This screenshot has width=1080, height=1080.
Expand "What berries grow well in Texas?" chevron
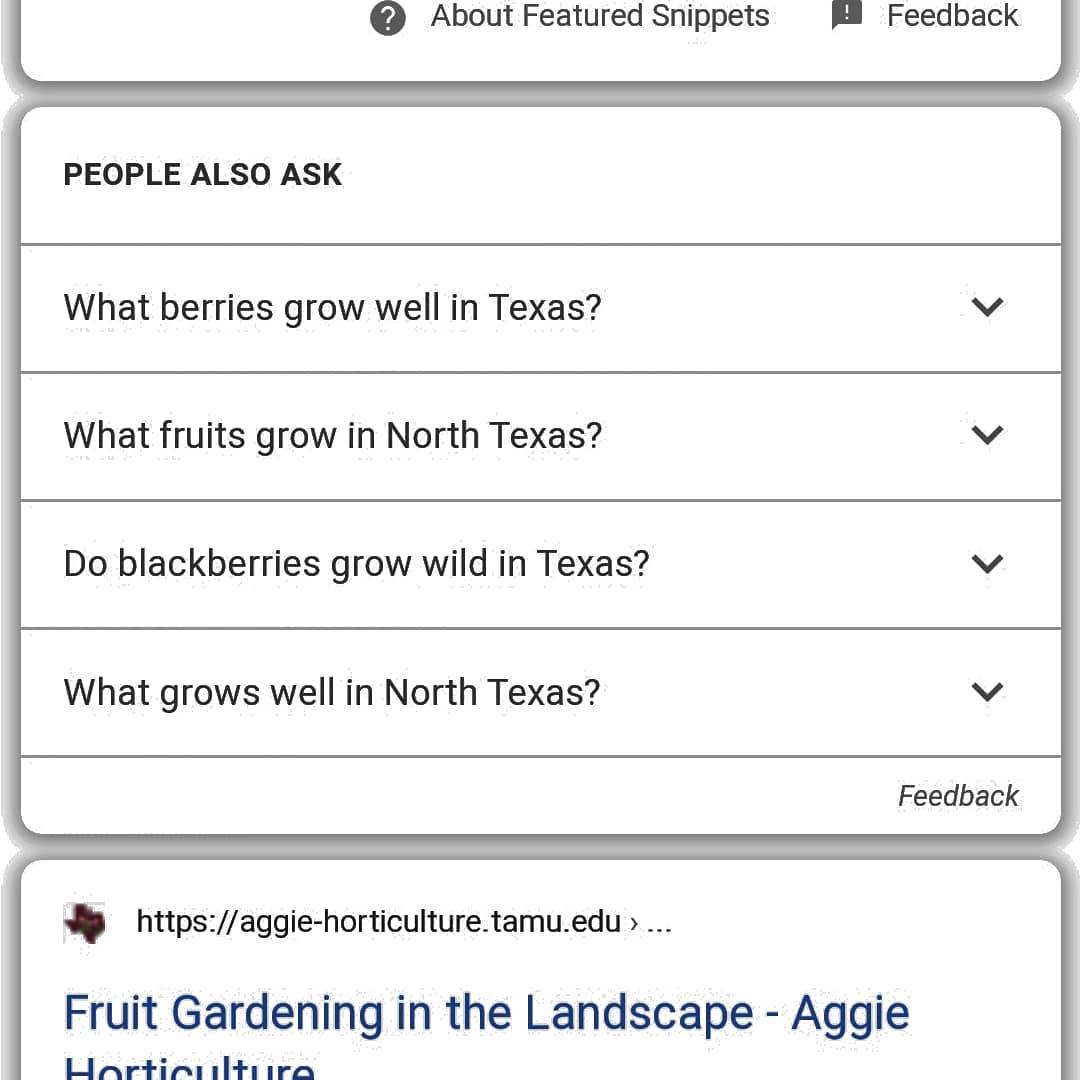coord(987,307)
